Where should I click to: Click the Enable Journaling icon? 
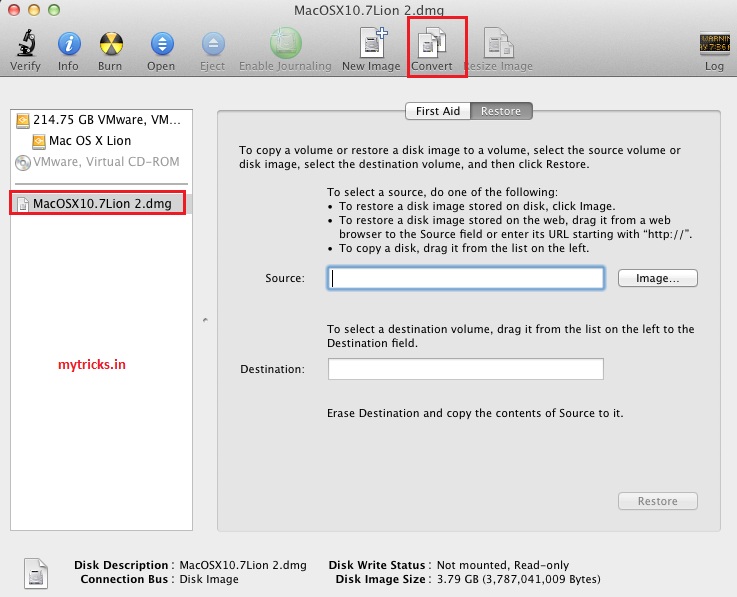coord(285,43)
